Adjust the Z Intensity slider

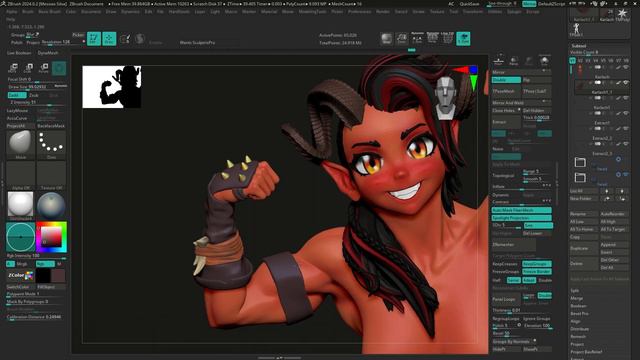[x=37, y=103]
